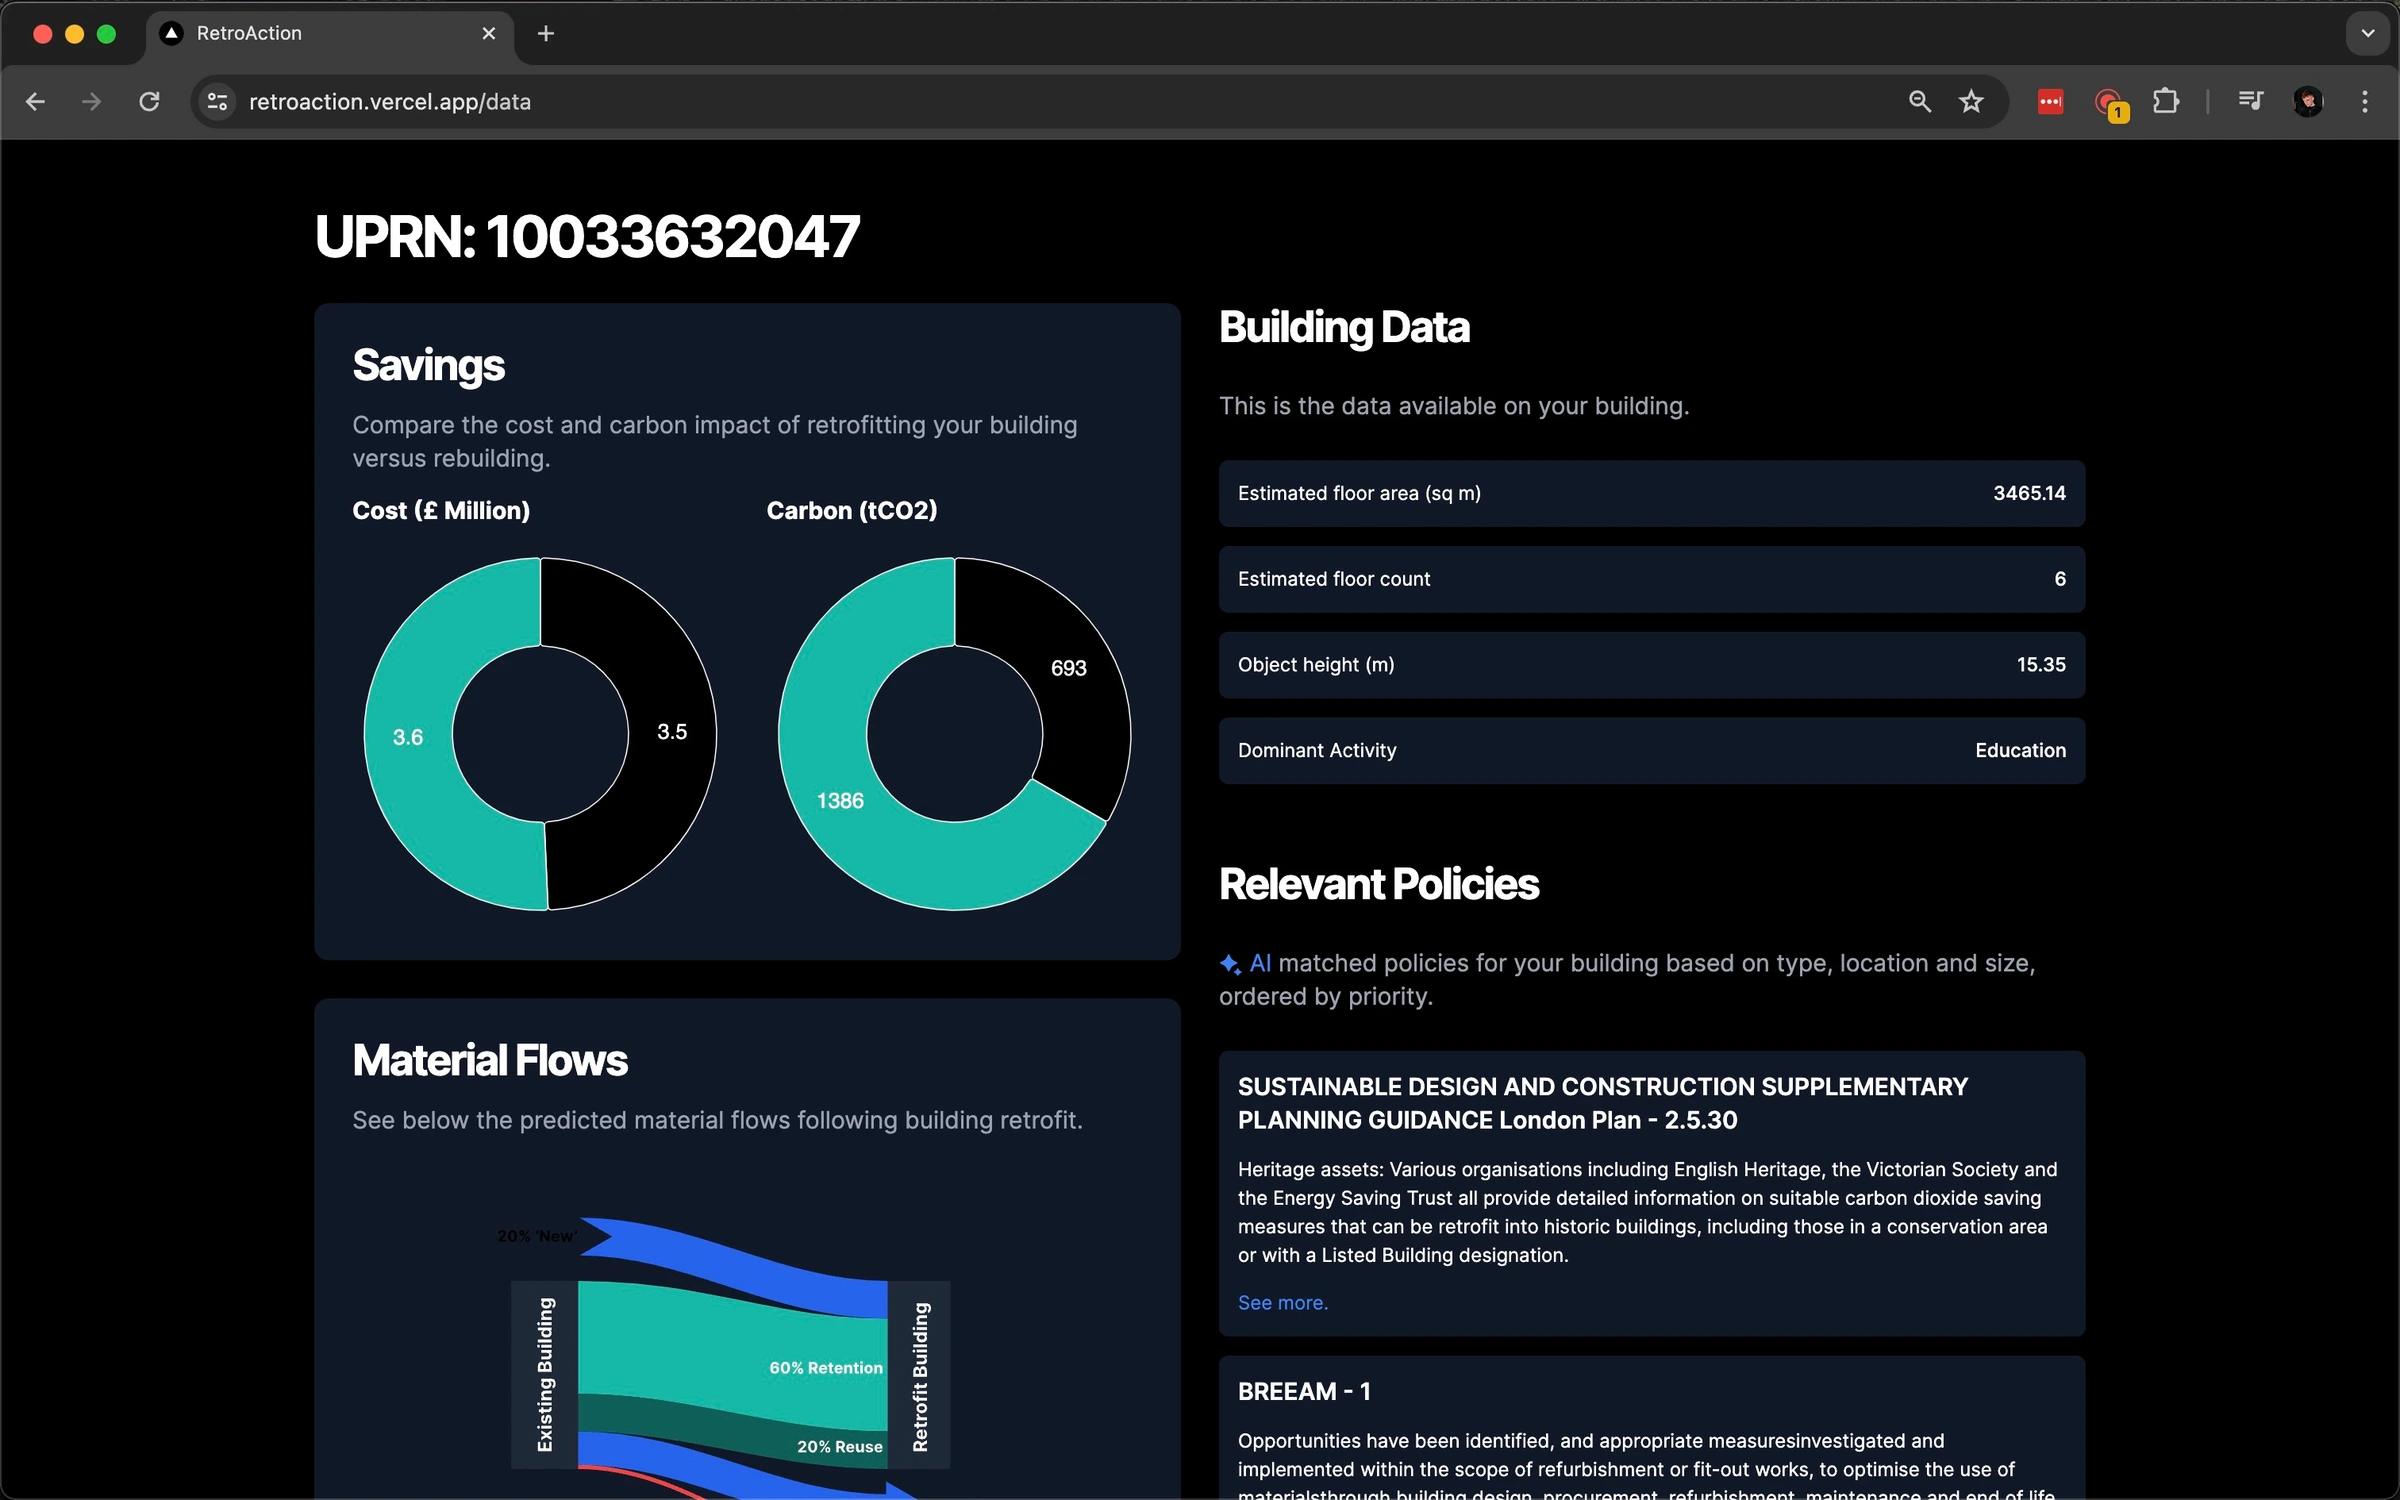Open a new tab with the plus button
Viewport: 2400px width, 1500px height.
tap(545, 34)
